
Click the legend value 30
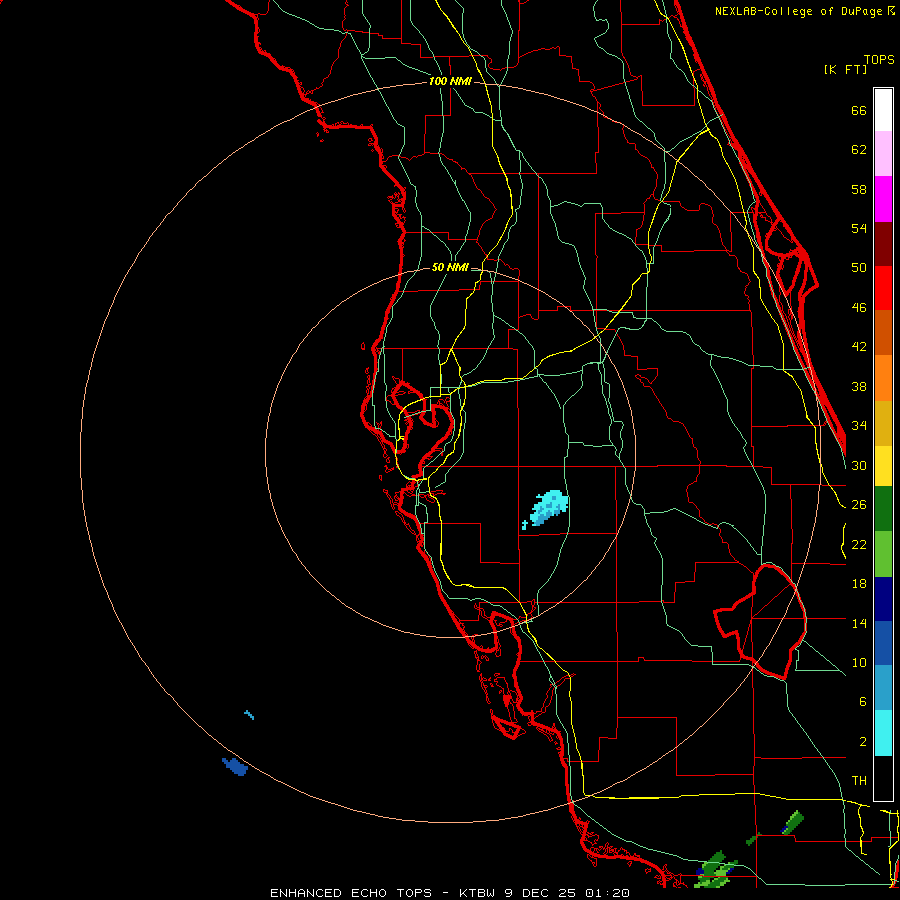pyautogui.click(x=859, y=465)
